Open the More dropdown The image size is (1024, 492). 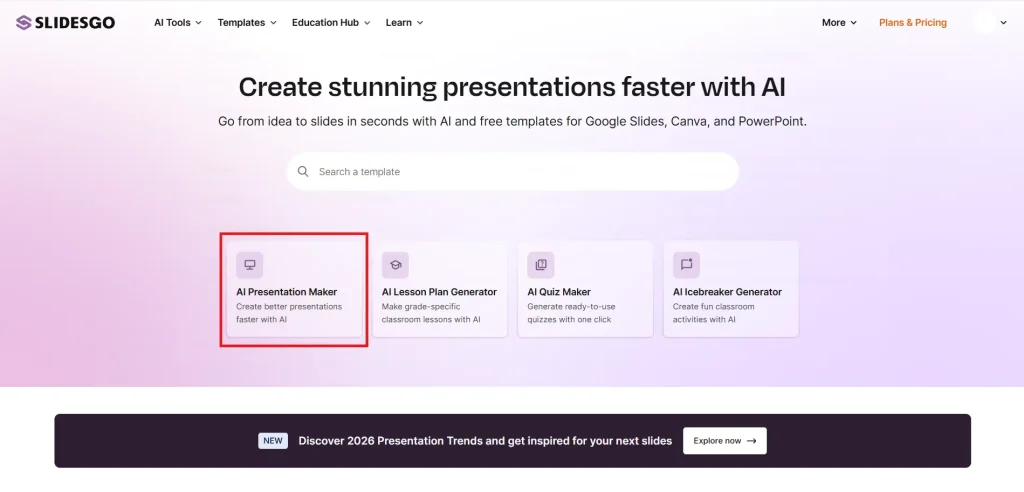pyautogui.click(x=839, y=22)
